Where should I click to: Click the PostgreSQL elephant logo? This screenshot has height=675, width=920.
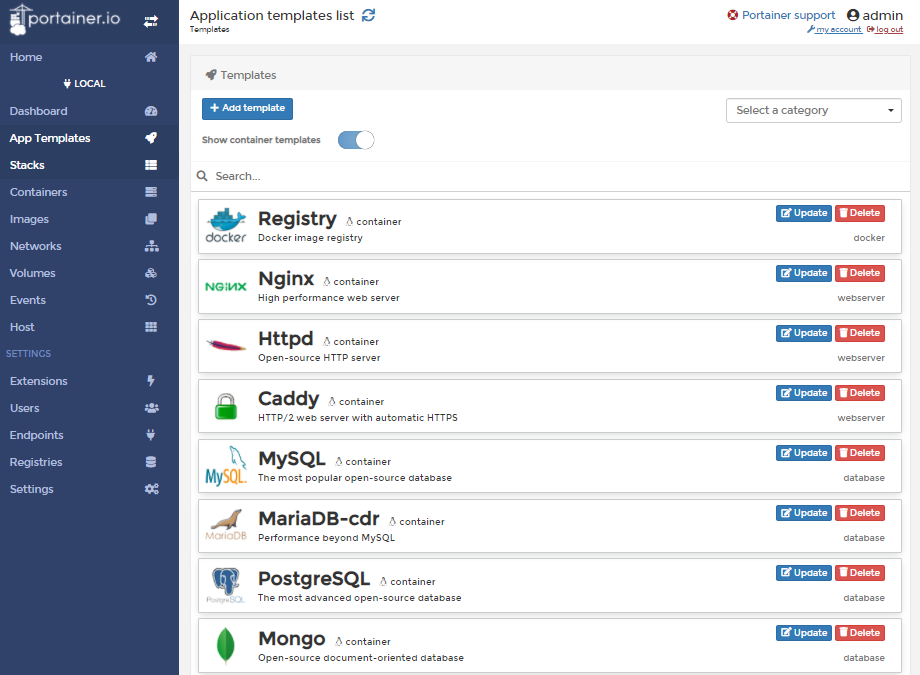click(x=226, y=585)
